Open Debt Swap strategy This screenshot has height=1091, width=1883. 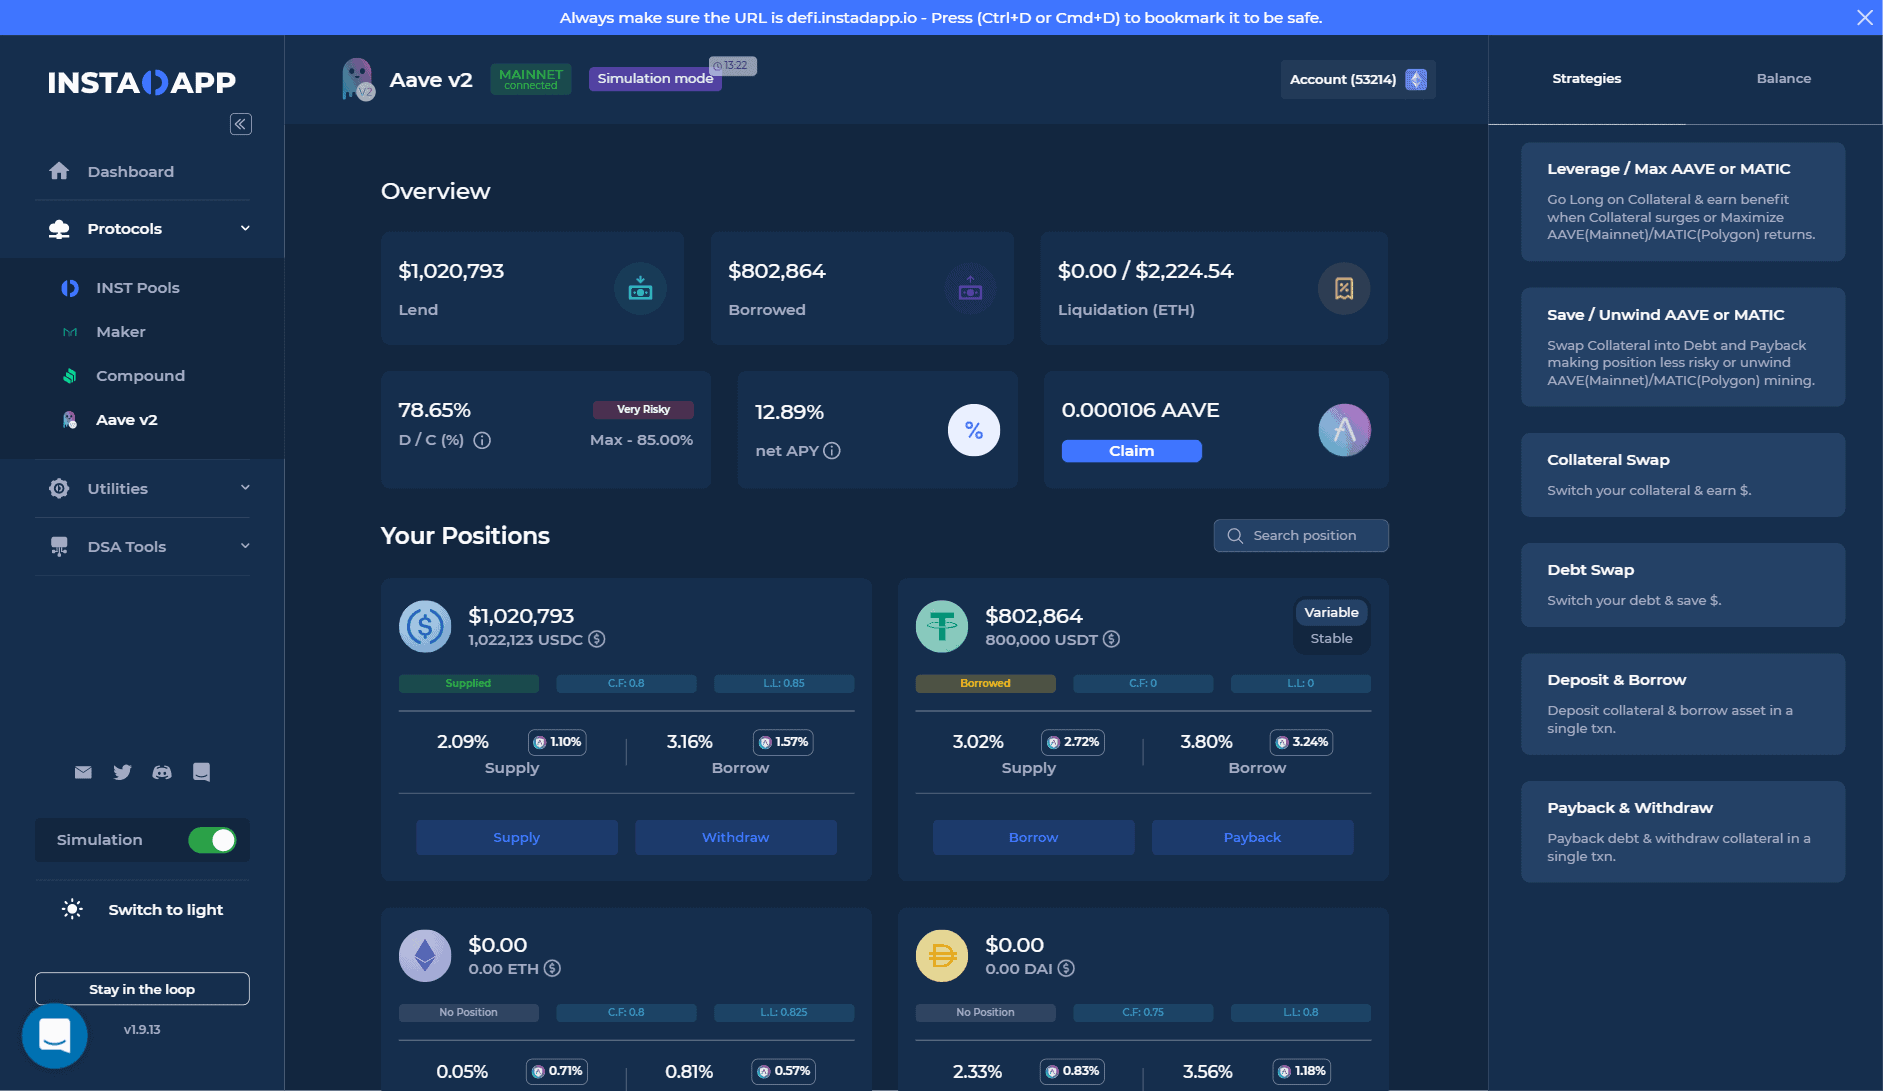point(1683,585)
